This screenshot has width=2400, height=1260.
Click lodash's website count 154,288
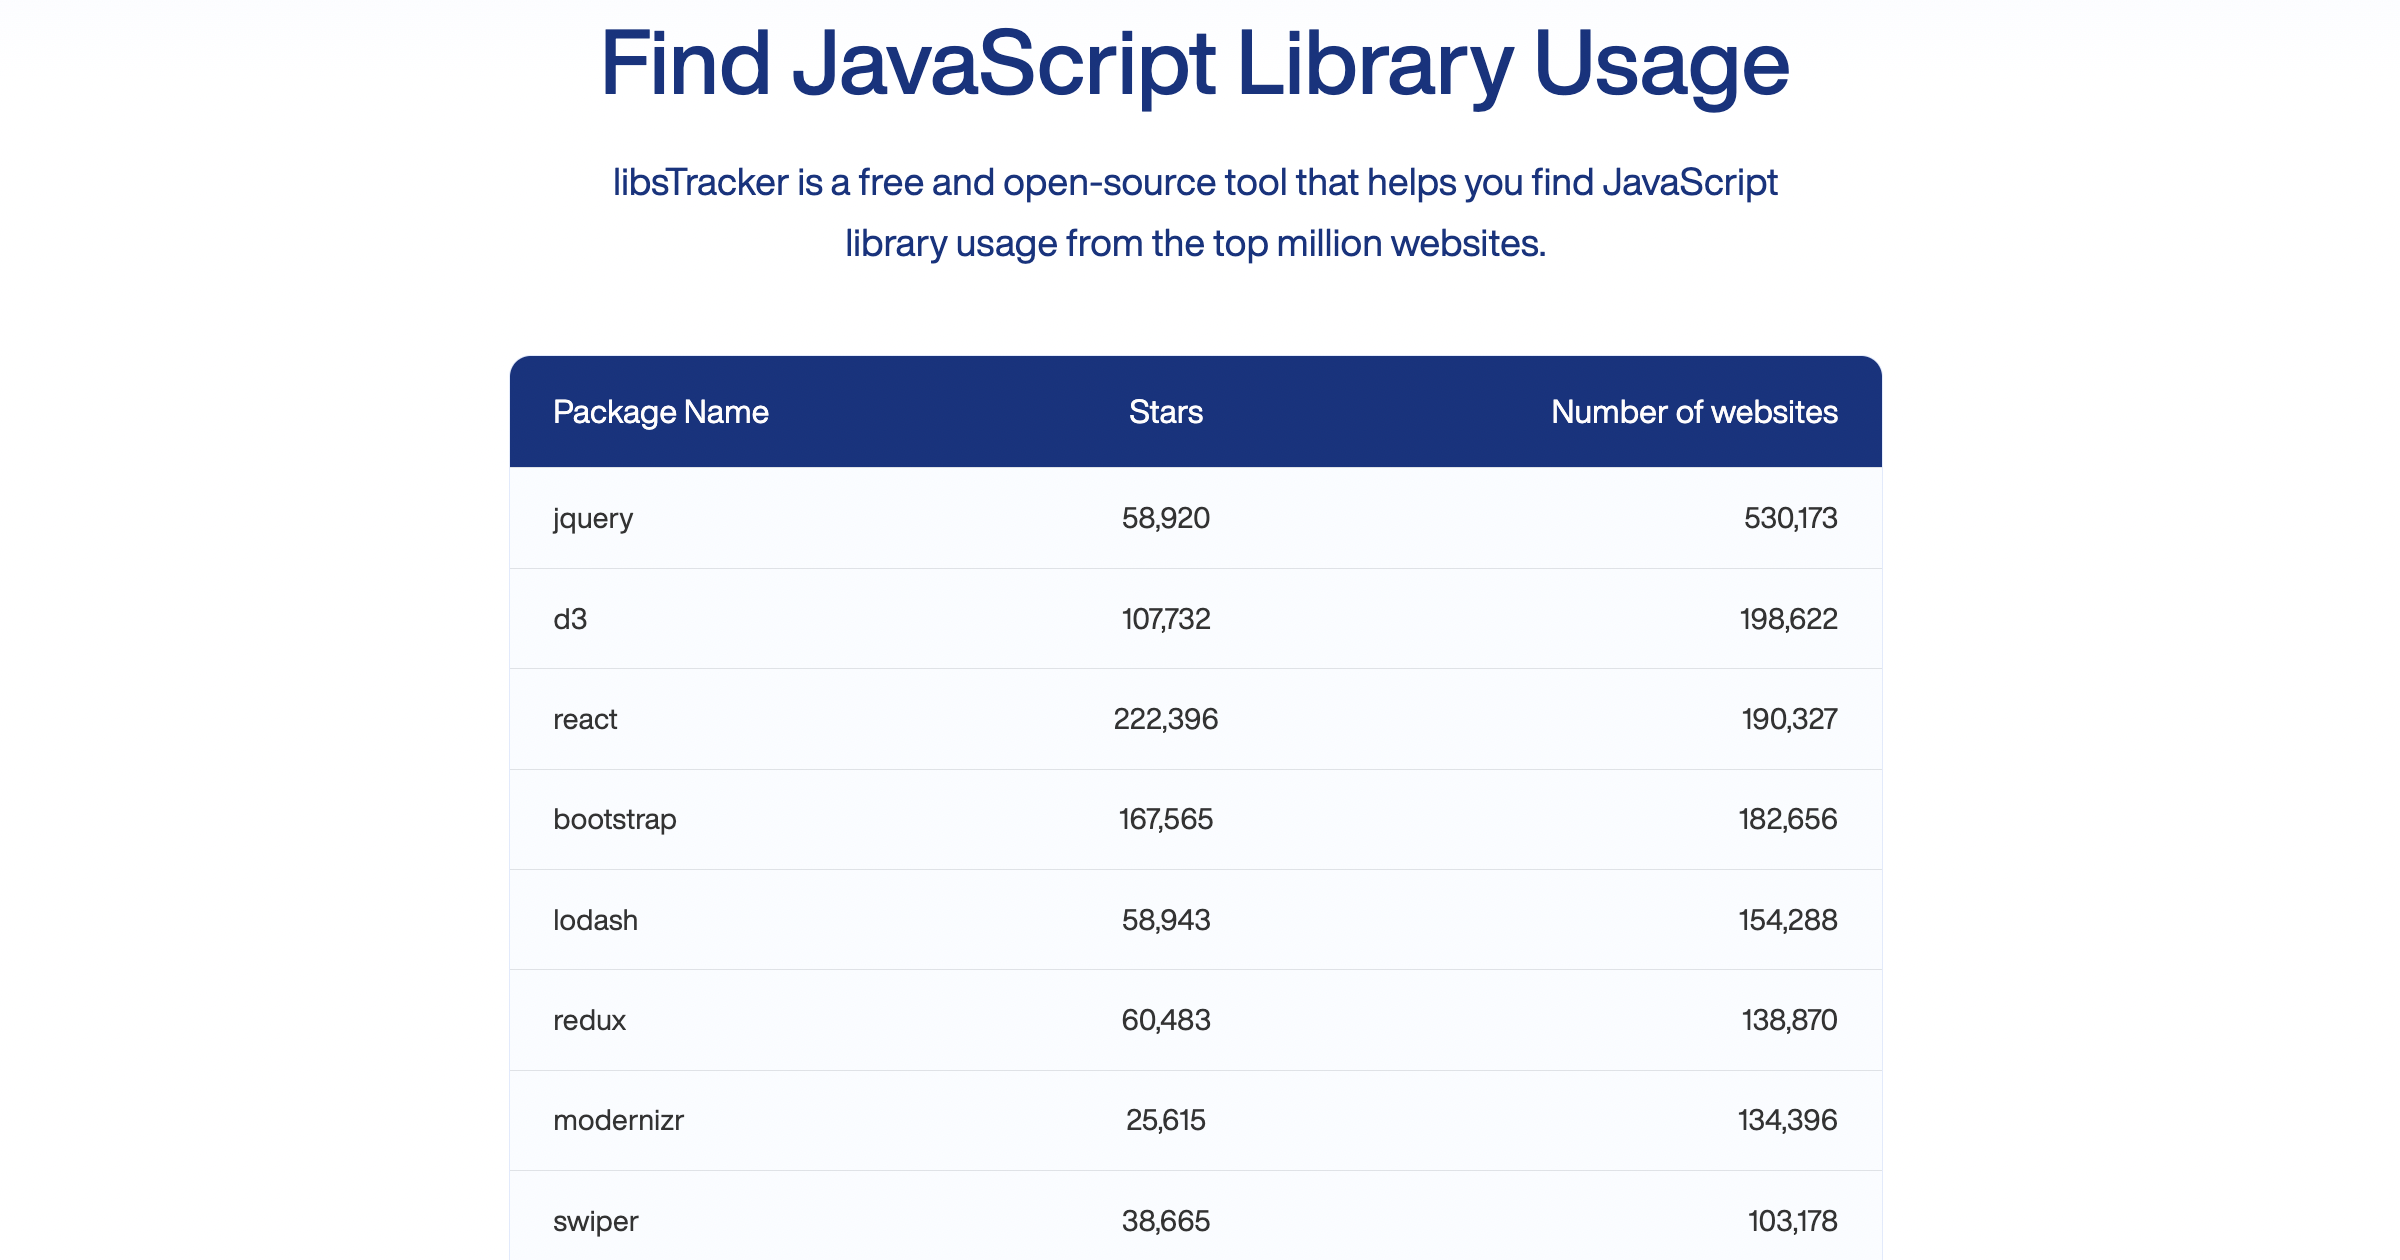point(1788,920)
